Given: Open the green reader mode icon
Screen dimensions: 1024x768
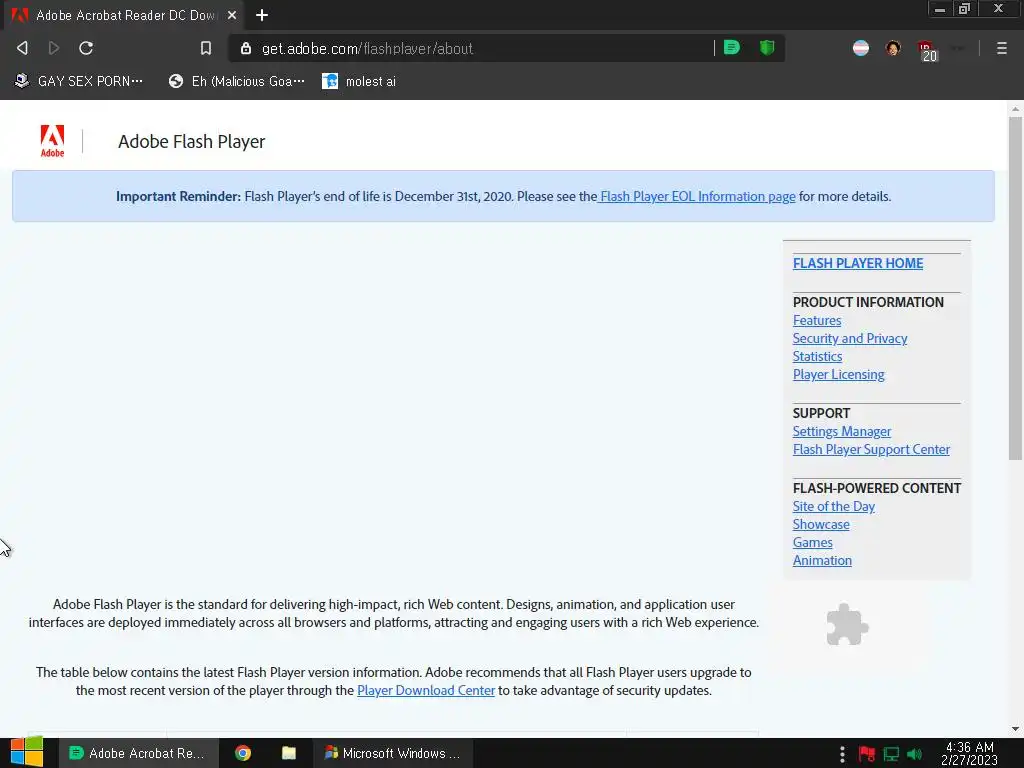Looking at the screenshot, I should point(732,48).
